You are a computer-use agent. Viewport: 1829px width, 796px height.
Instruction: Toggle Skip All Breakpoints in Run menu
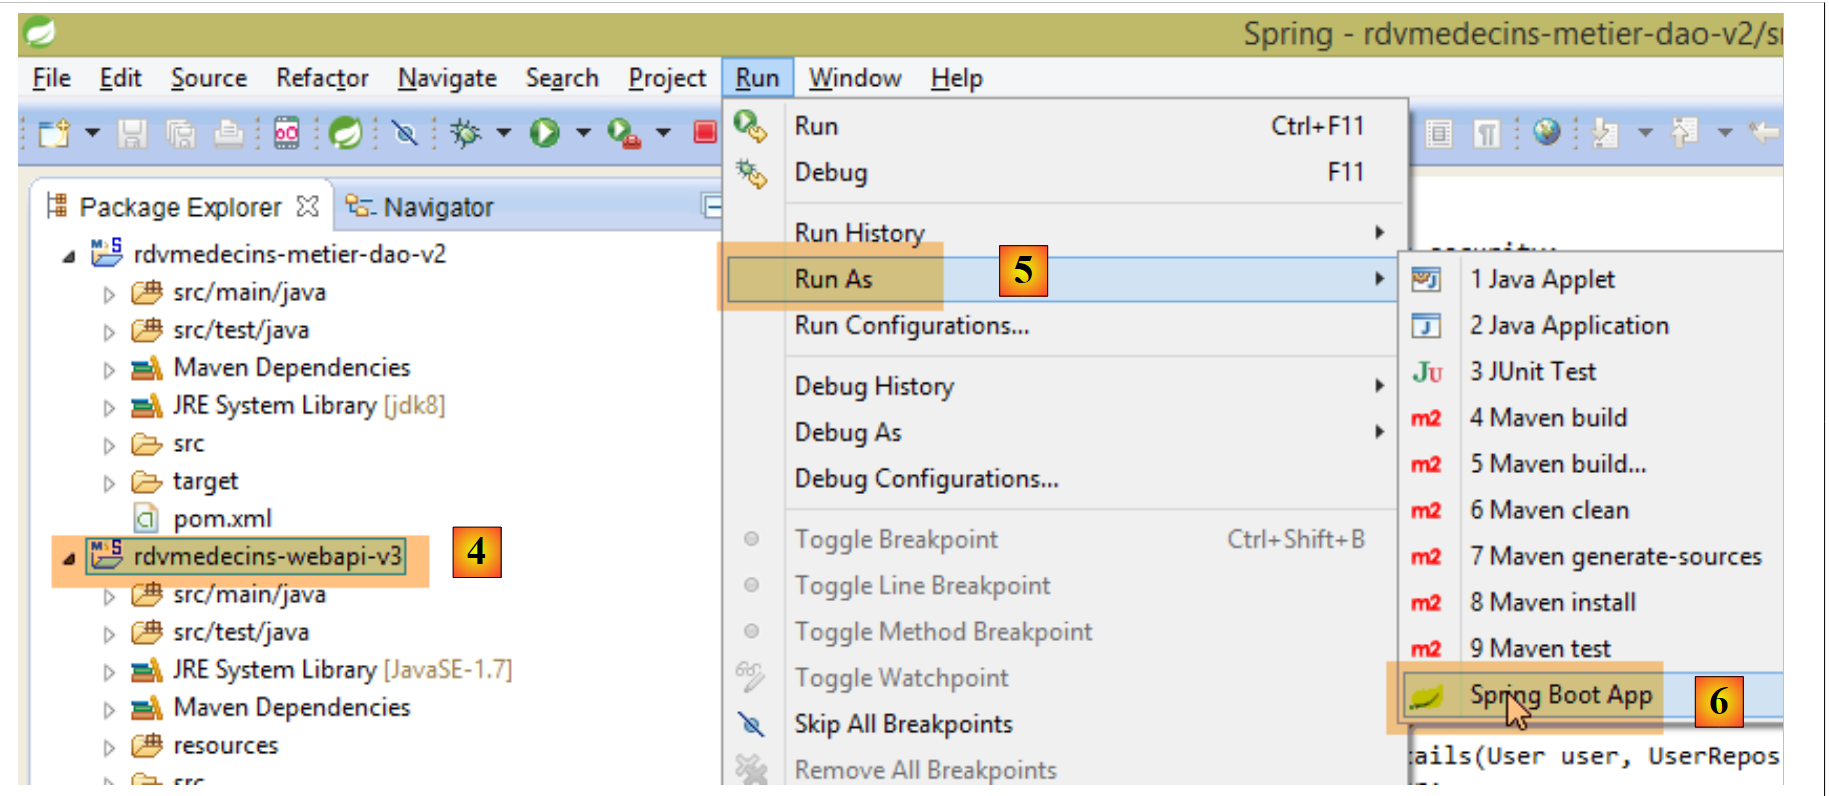click(903, 724)
